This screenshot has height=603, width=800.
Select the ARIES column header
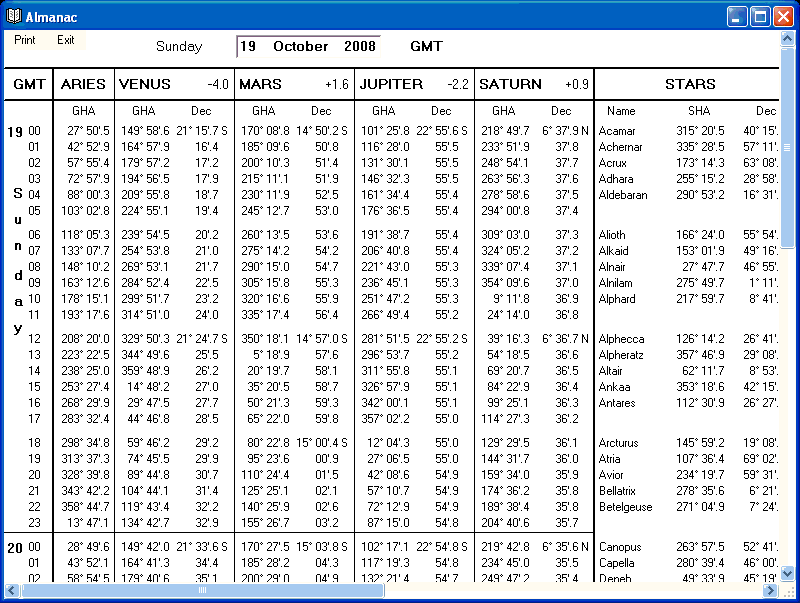(x=82, y=84)
